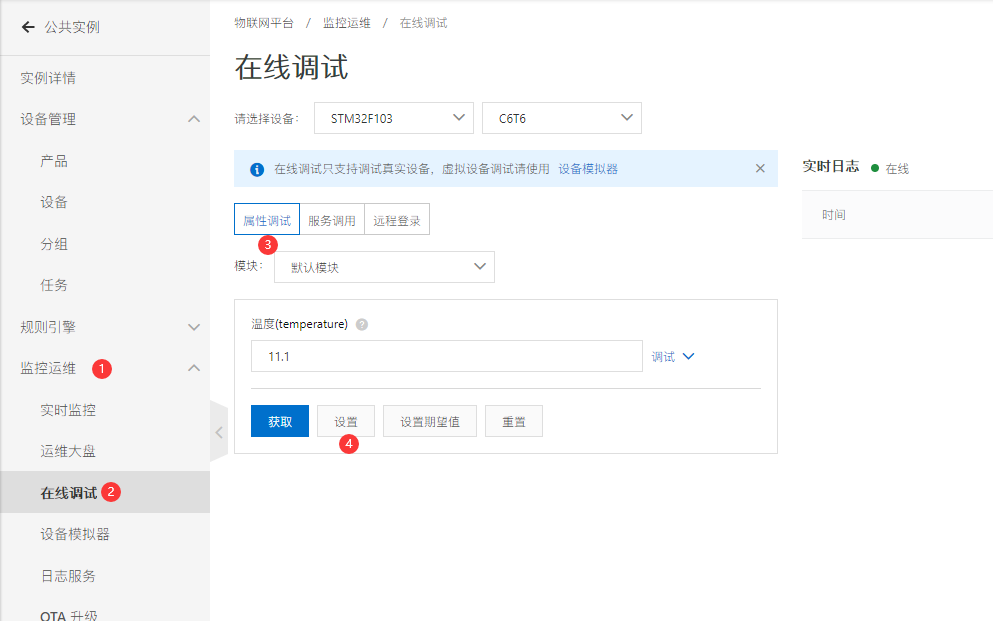Image resolution: width=993 pixels, height=621 pixels.
Task: Open the C6T6 selection dropdown
Action: point(561,117)
